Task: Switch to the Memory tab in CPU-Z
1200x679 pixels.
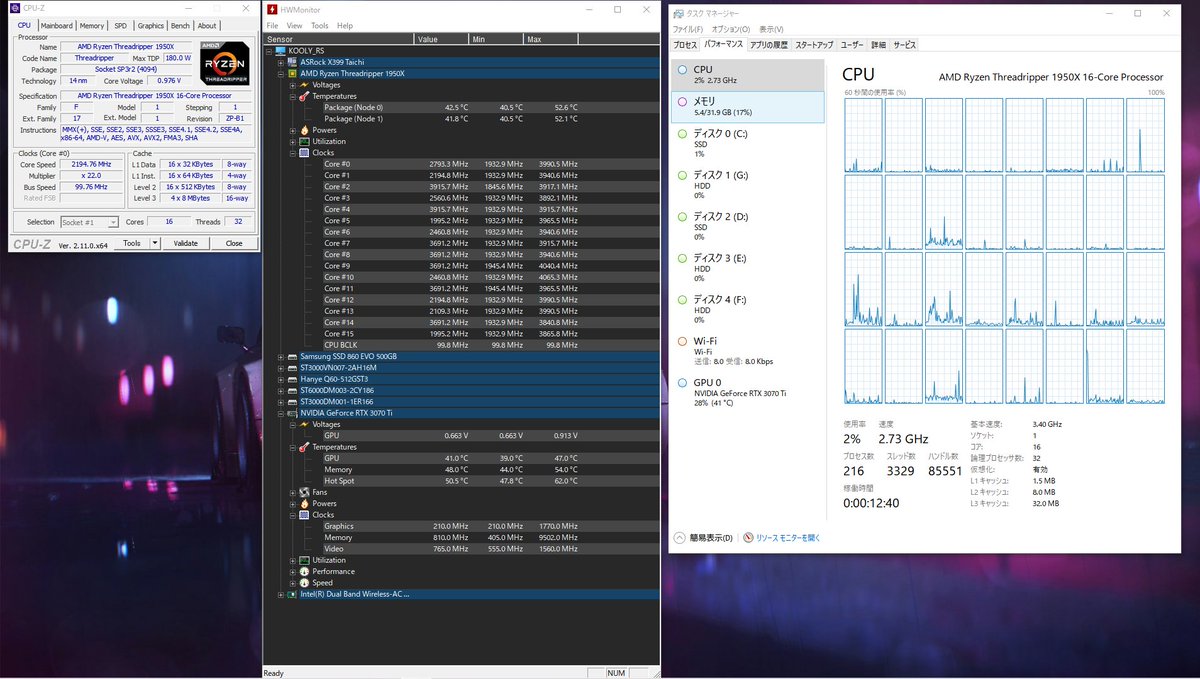Action: coord(92,26)
